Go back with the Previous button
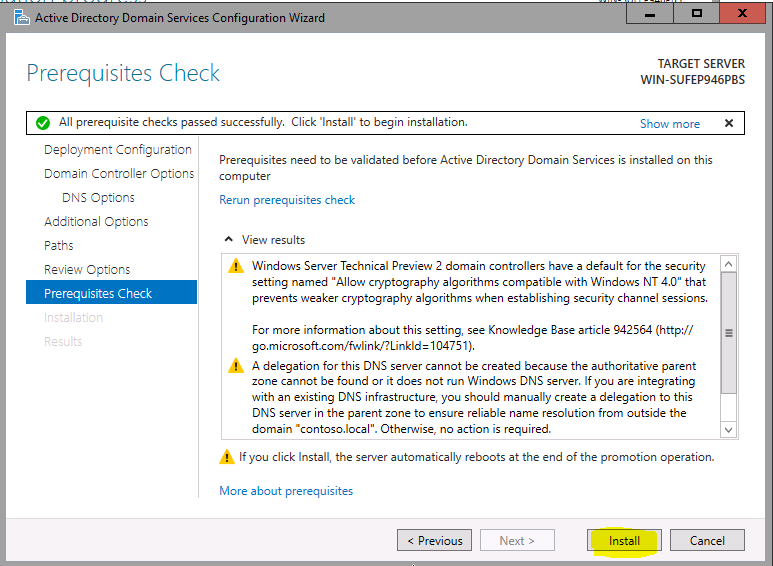 pos(434,540)
